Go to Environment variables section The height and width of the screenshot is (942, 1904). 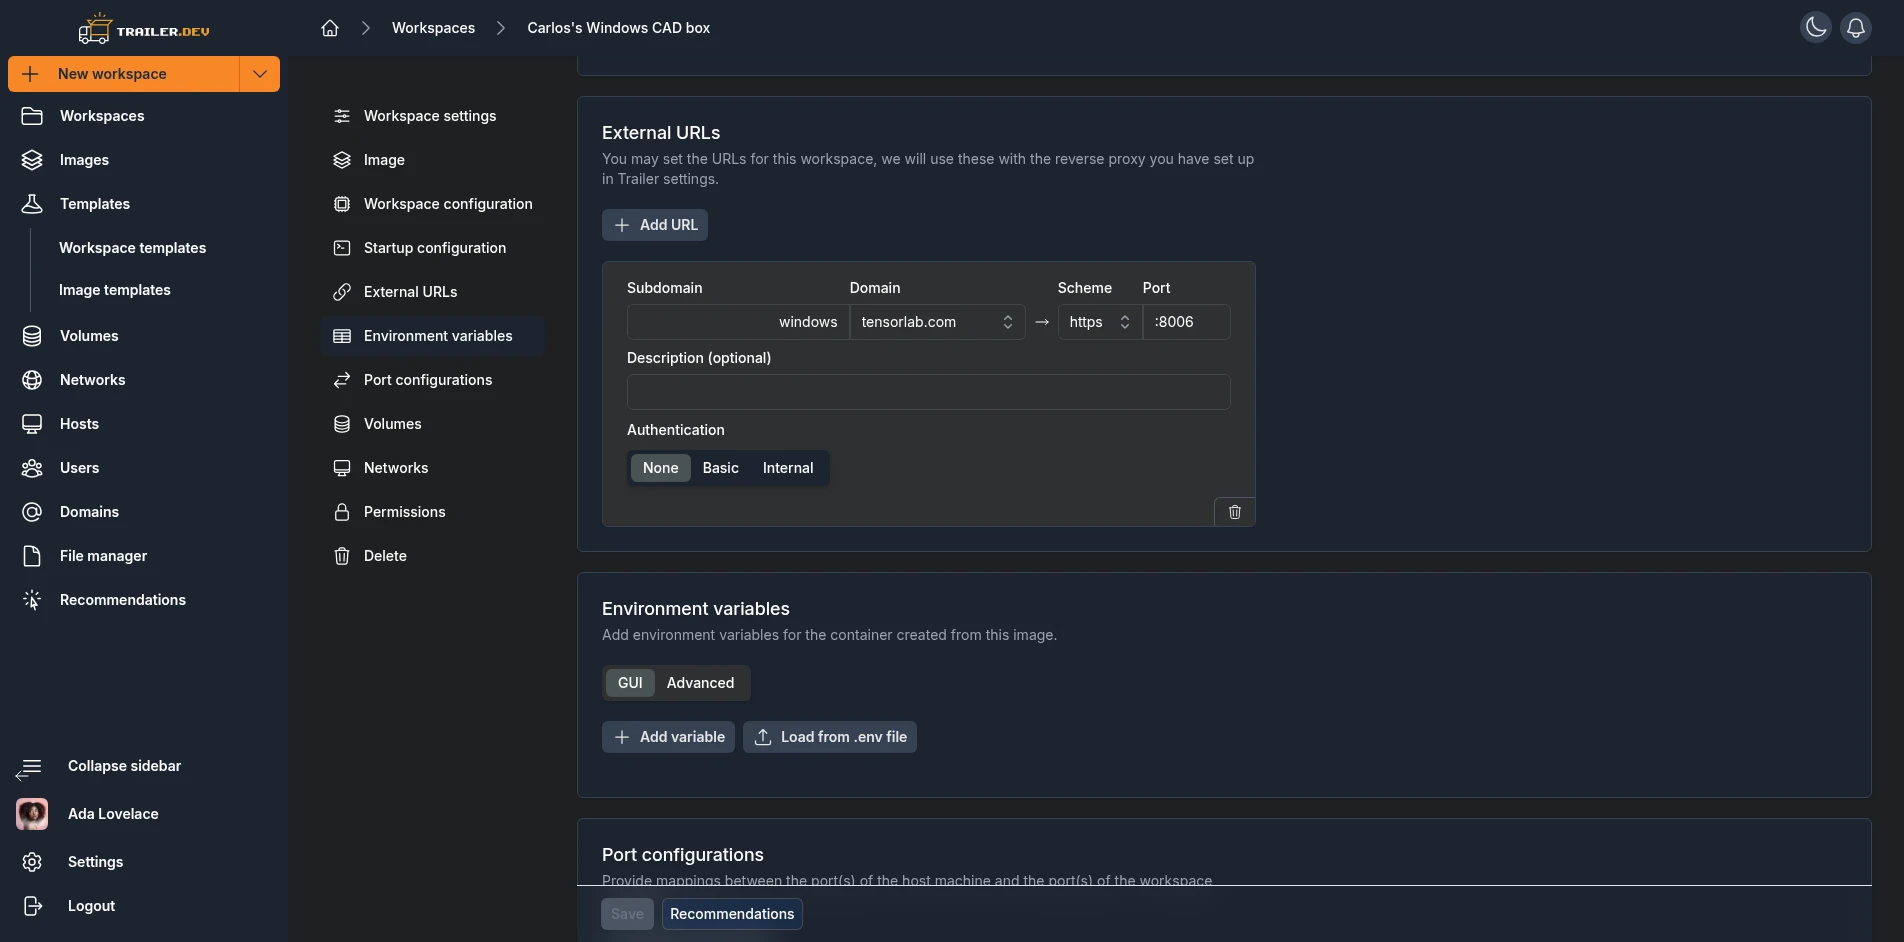pos(432,336)
